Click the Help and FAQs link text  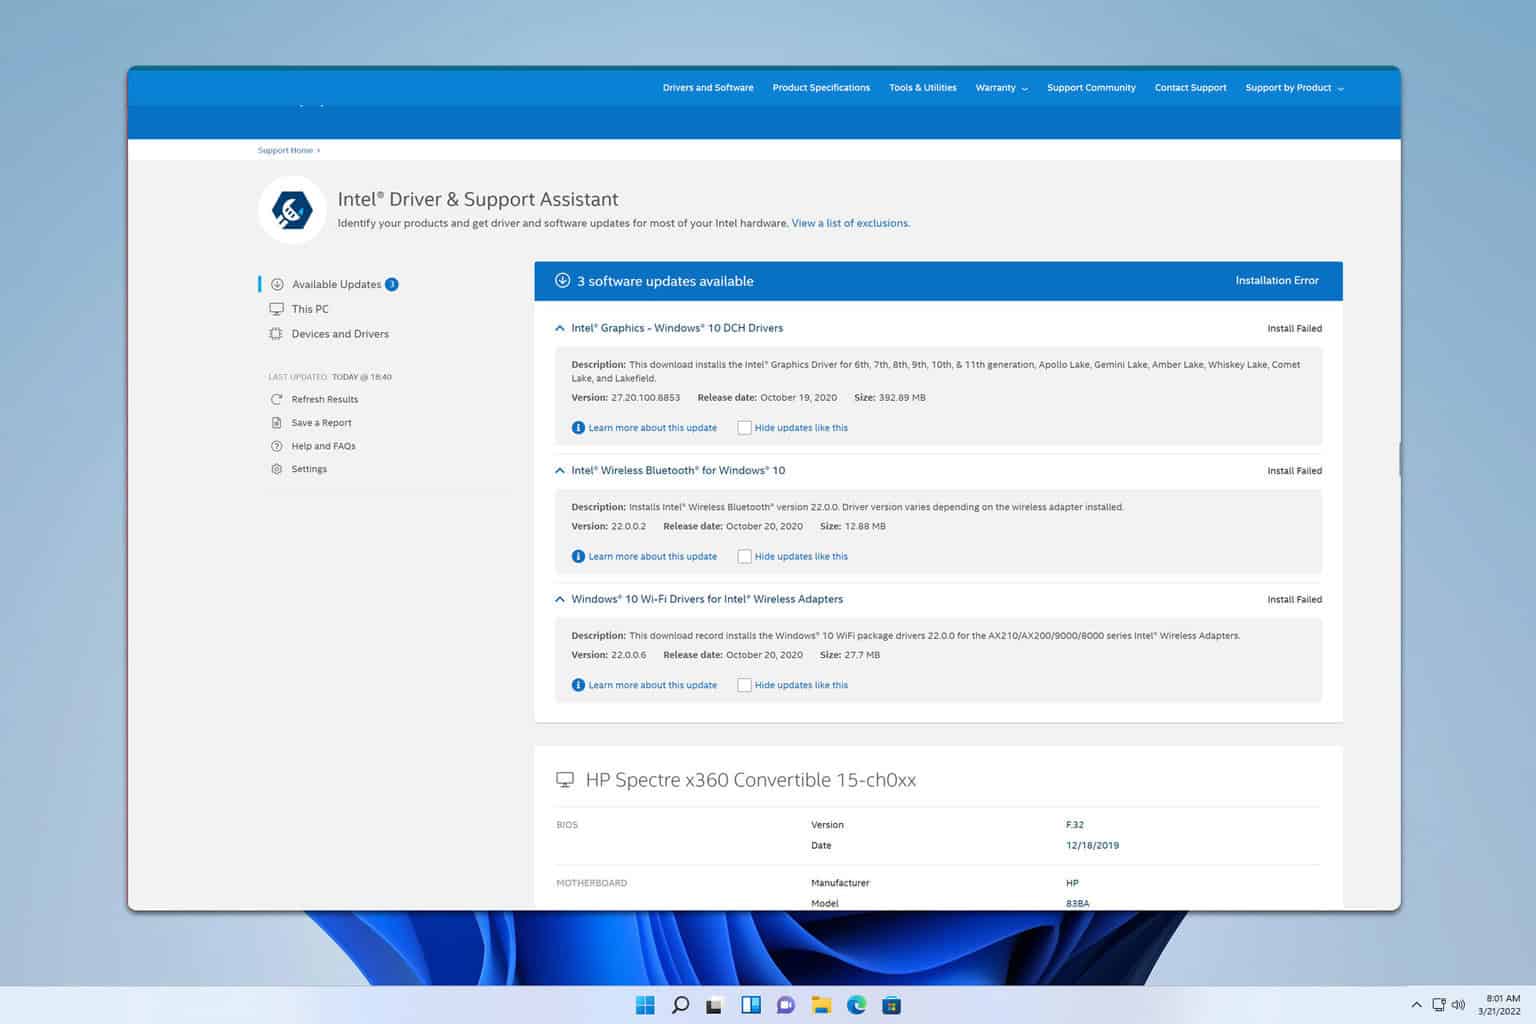click(323, 446)
